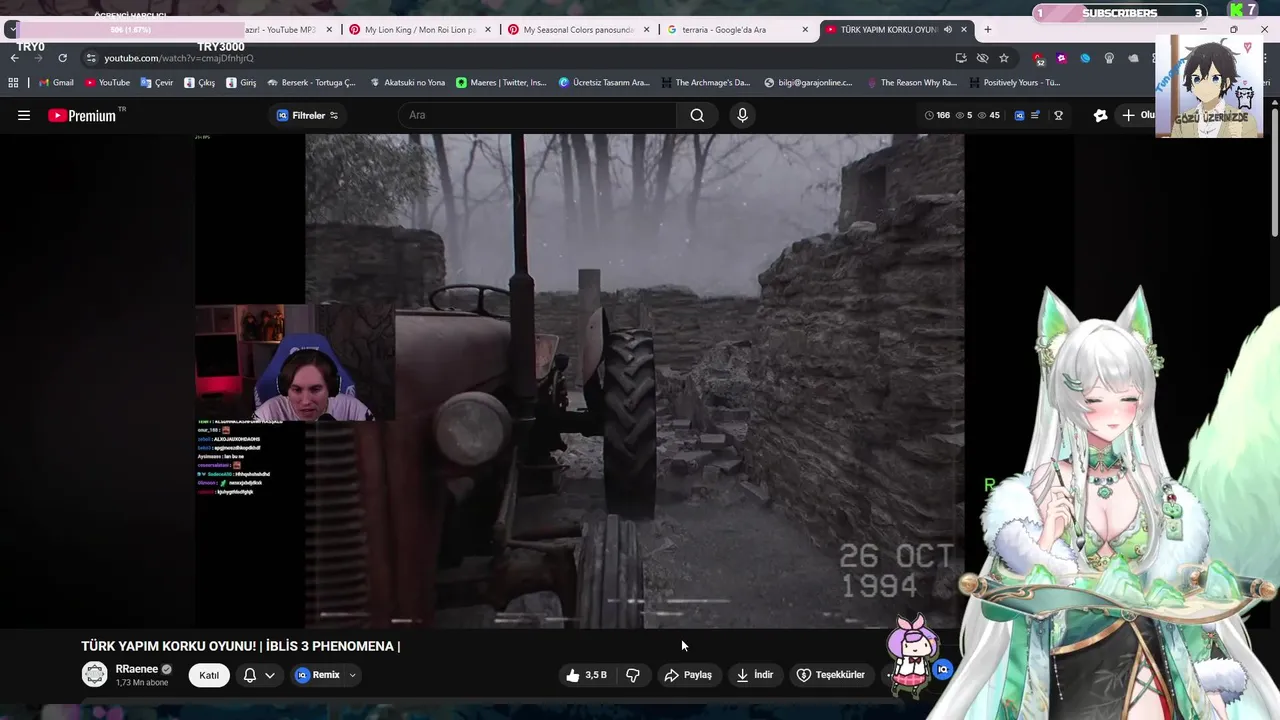Open the vidIQ Filtreler dropdown
The image size is (1280, 720).
[307, 116]
